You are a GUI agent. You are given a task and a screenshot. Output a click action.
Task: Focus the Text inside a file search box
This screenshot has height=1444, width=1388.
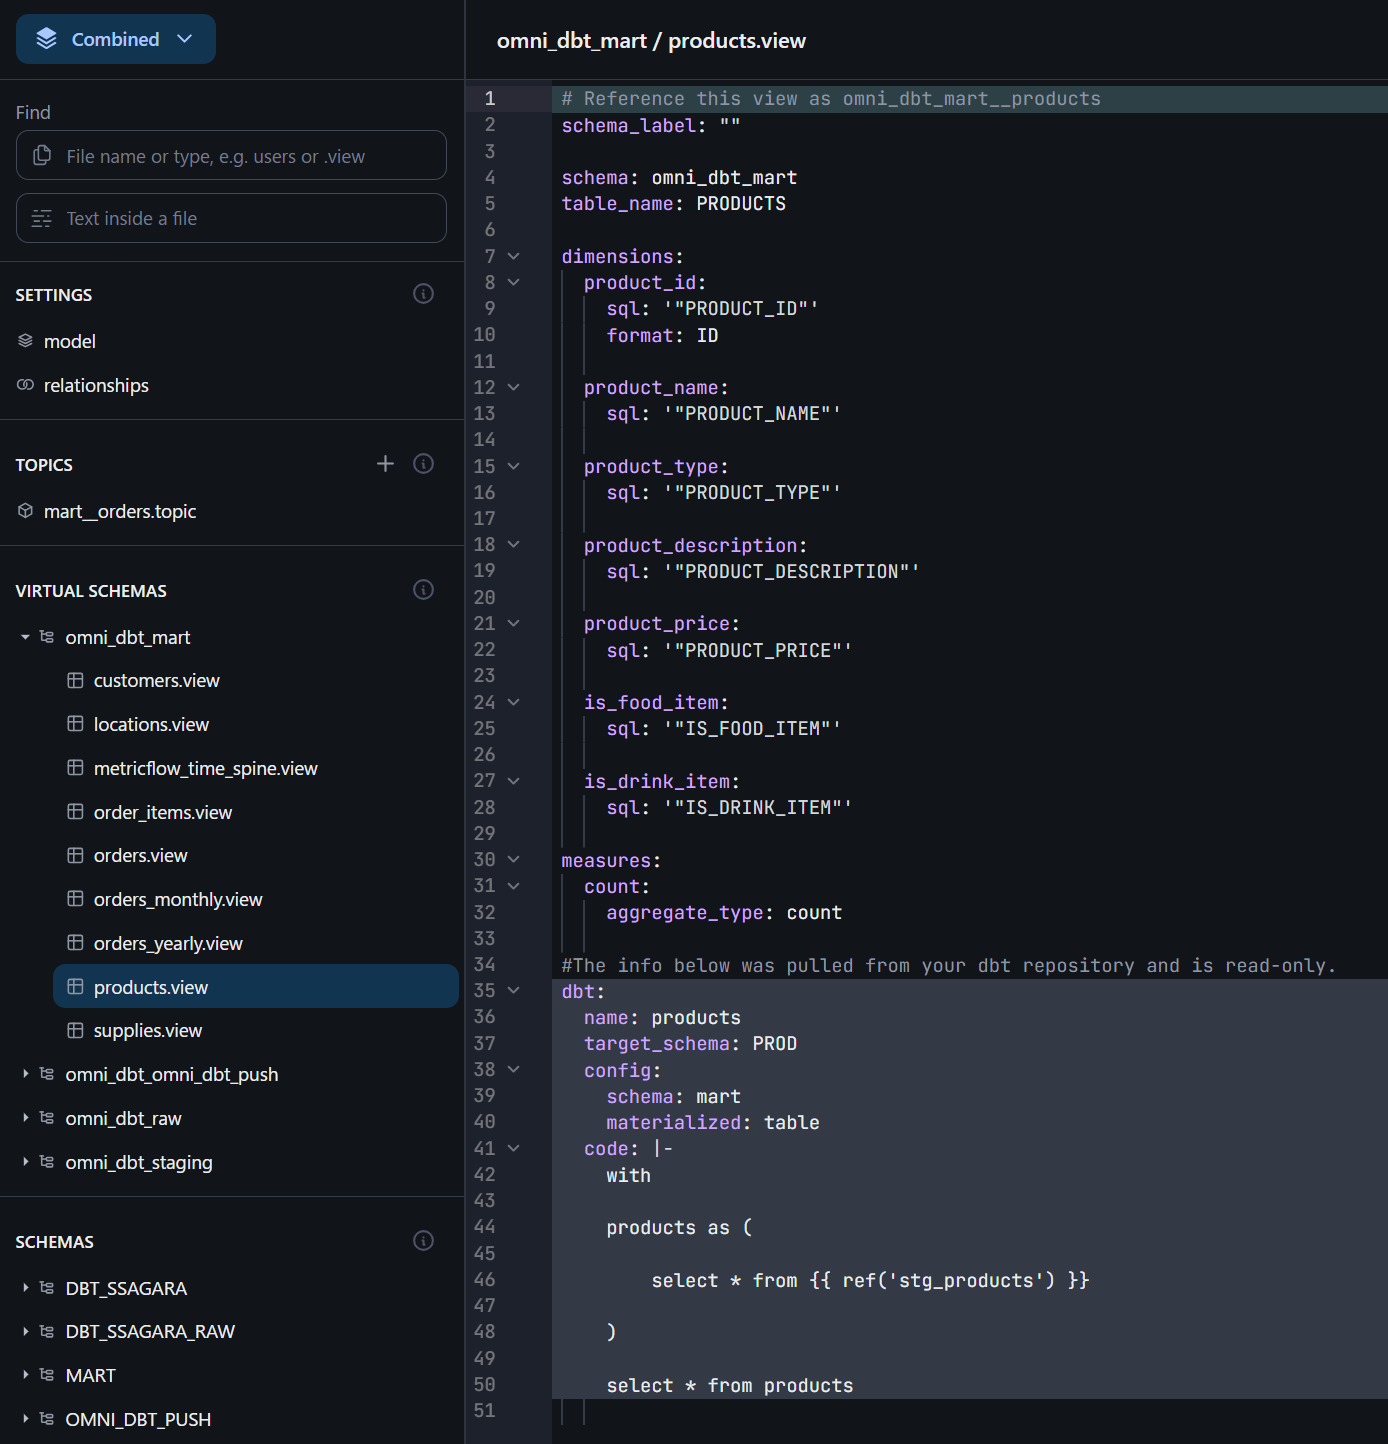[x=231, y=218]
